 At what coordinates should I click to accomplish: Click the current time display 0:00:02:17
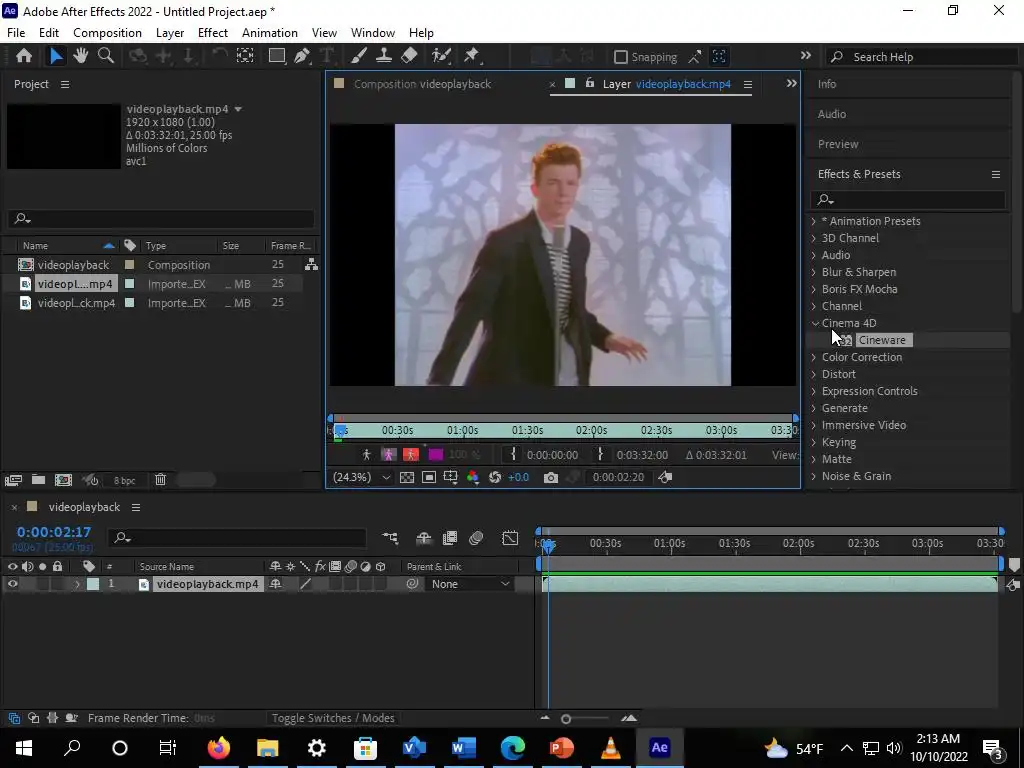pyautogui.click(x=54, y=532)
